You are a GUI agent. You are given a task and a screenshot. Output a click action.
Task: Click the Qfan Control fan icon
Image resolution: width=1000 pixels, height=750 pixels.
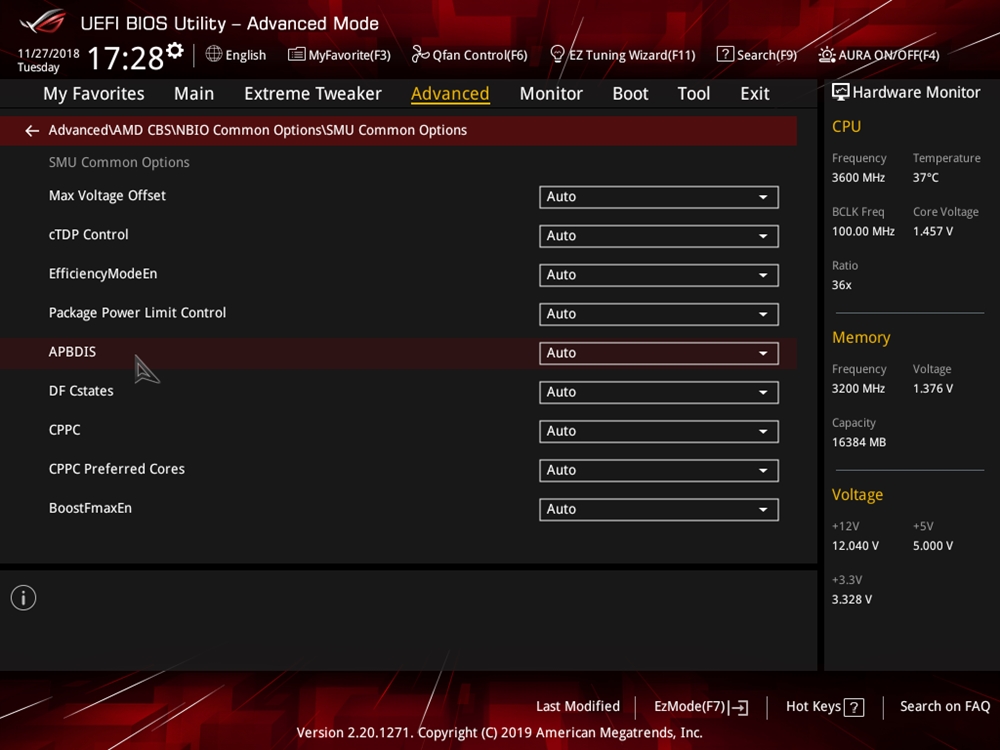[x=420, y=54]
